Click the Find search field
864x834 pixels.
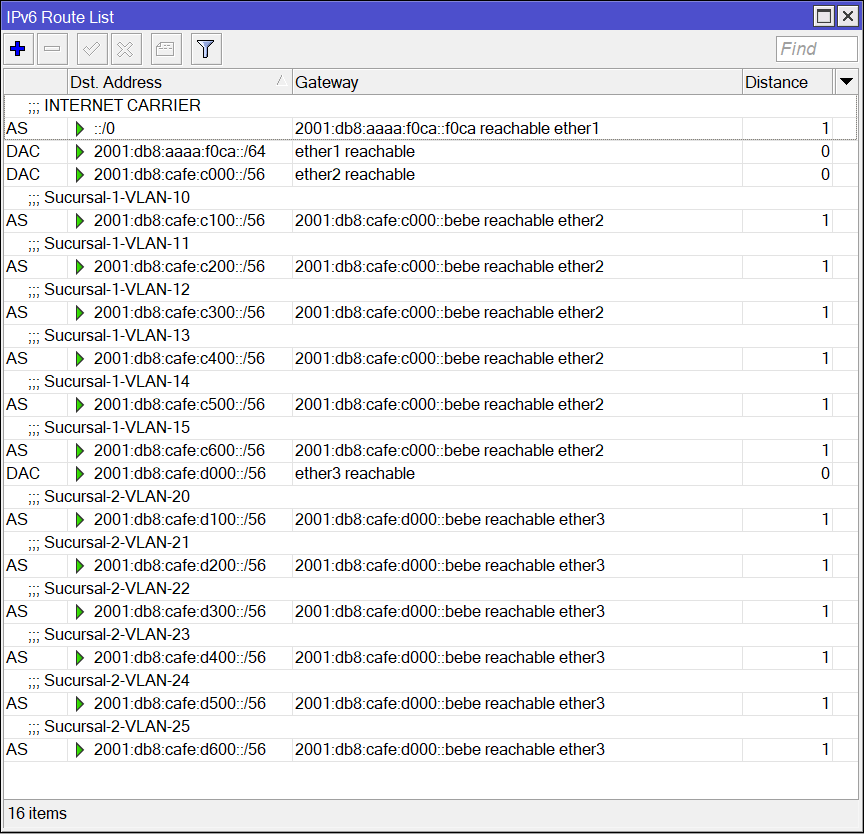pyautogui.click(x=816, y=49)
